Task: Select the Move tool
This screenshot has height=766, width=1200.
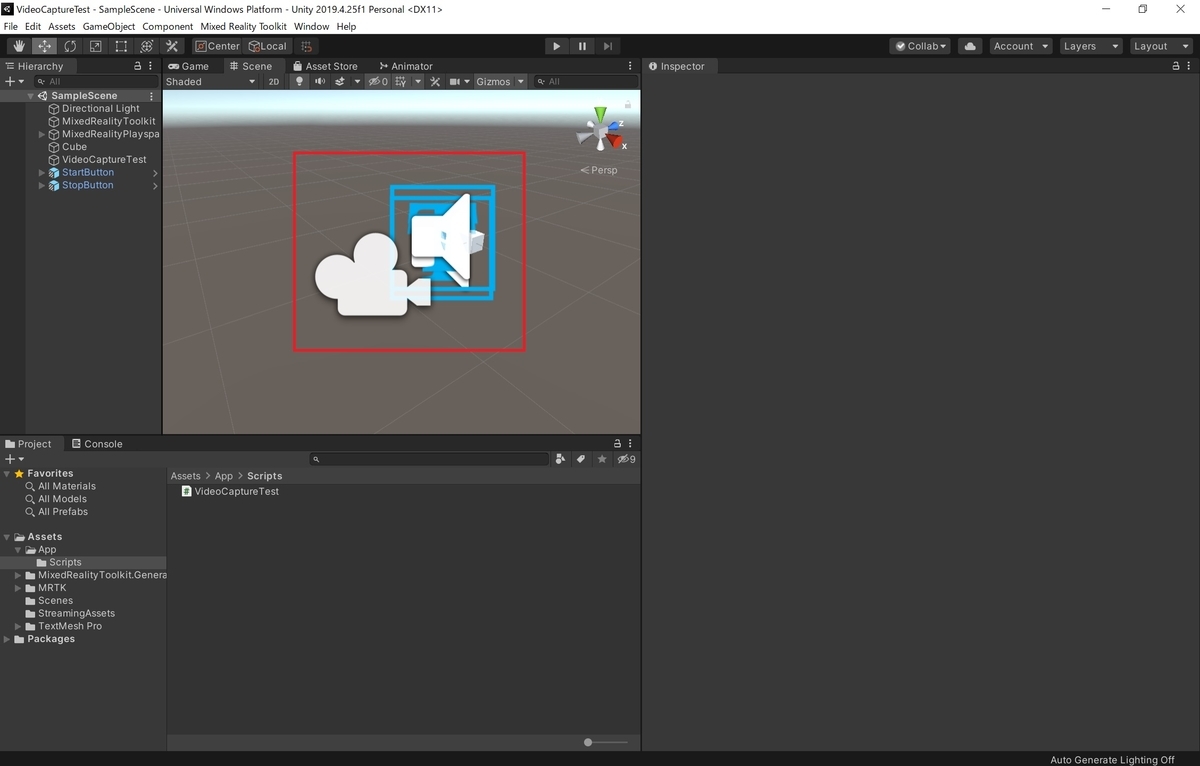Action: (45, 46)
